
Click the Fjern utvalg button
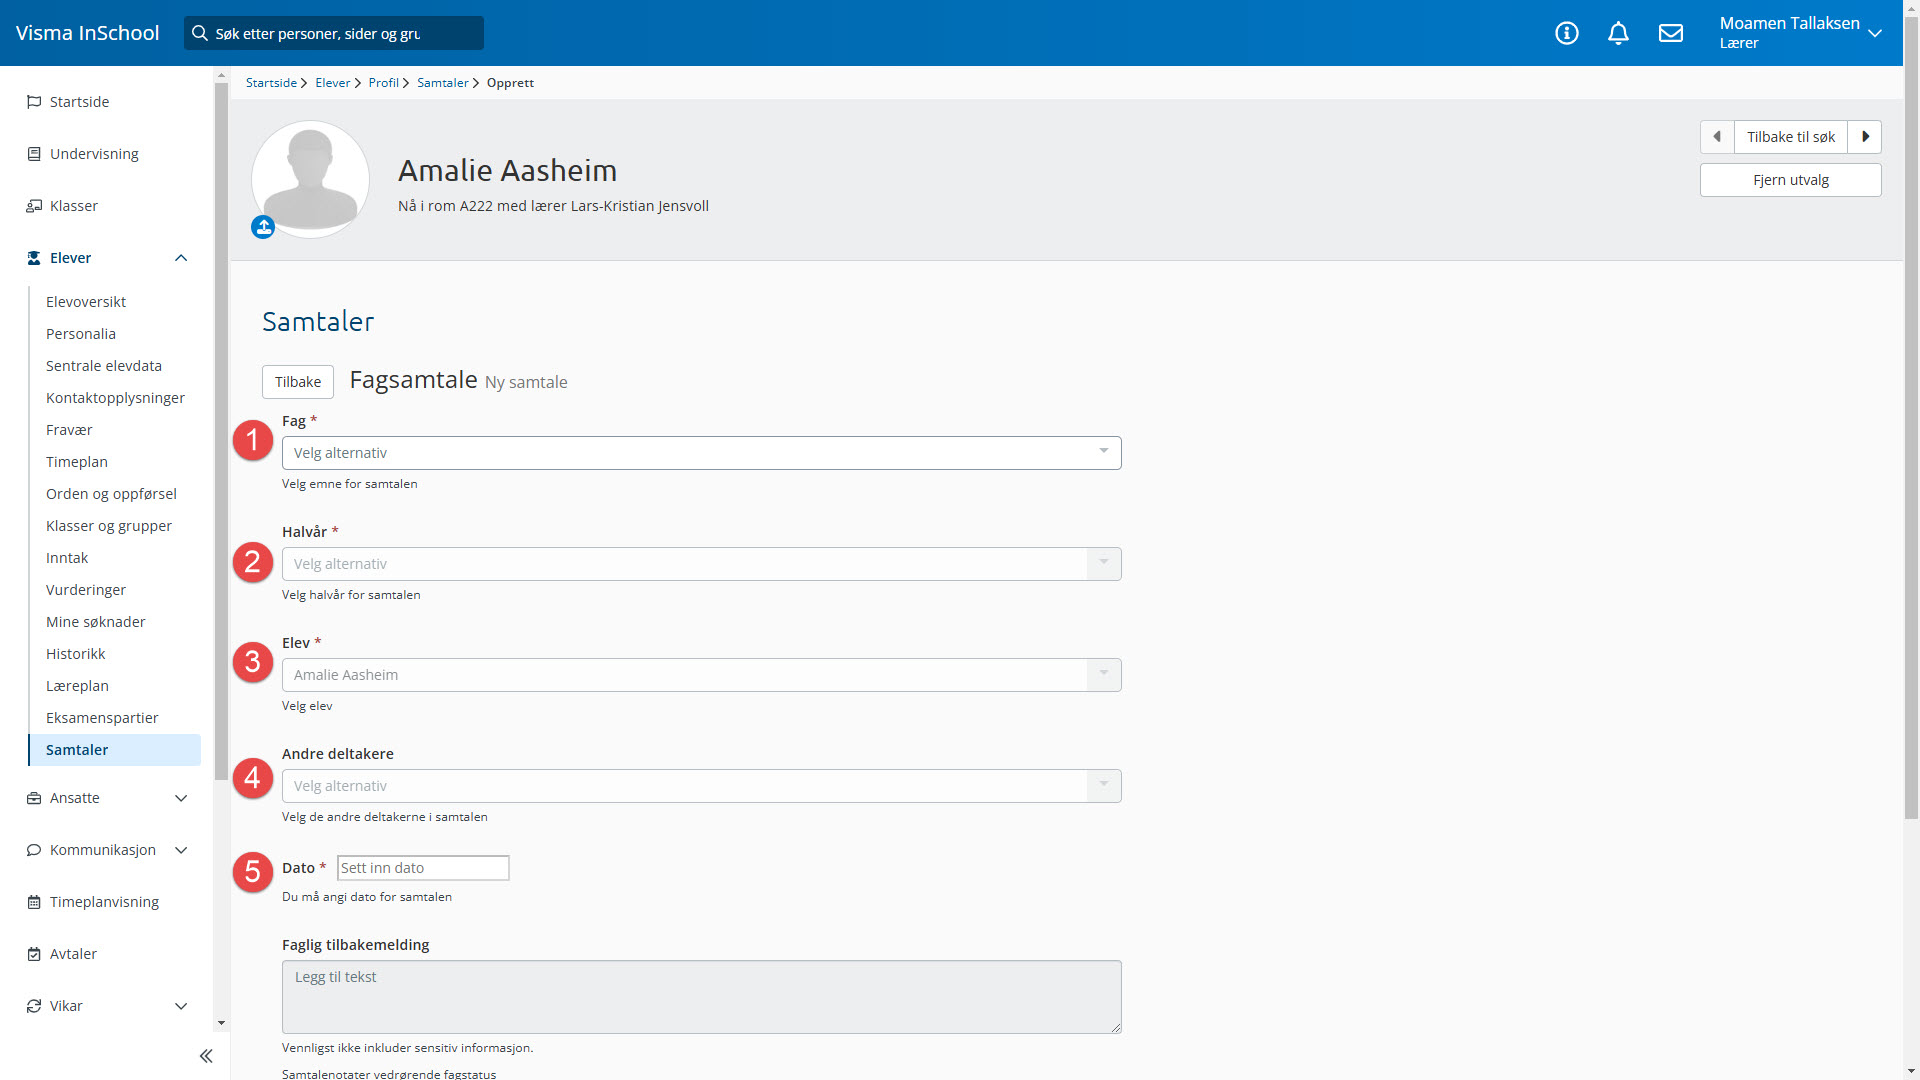pyautogui.click(x=1790, y=180)
